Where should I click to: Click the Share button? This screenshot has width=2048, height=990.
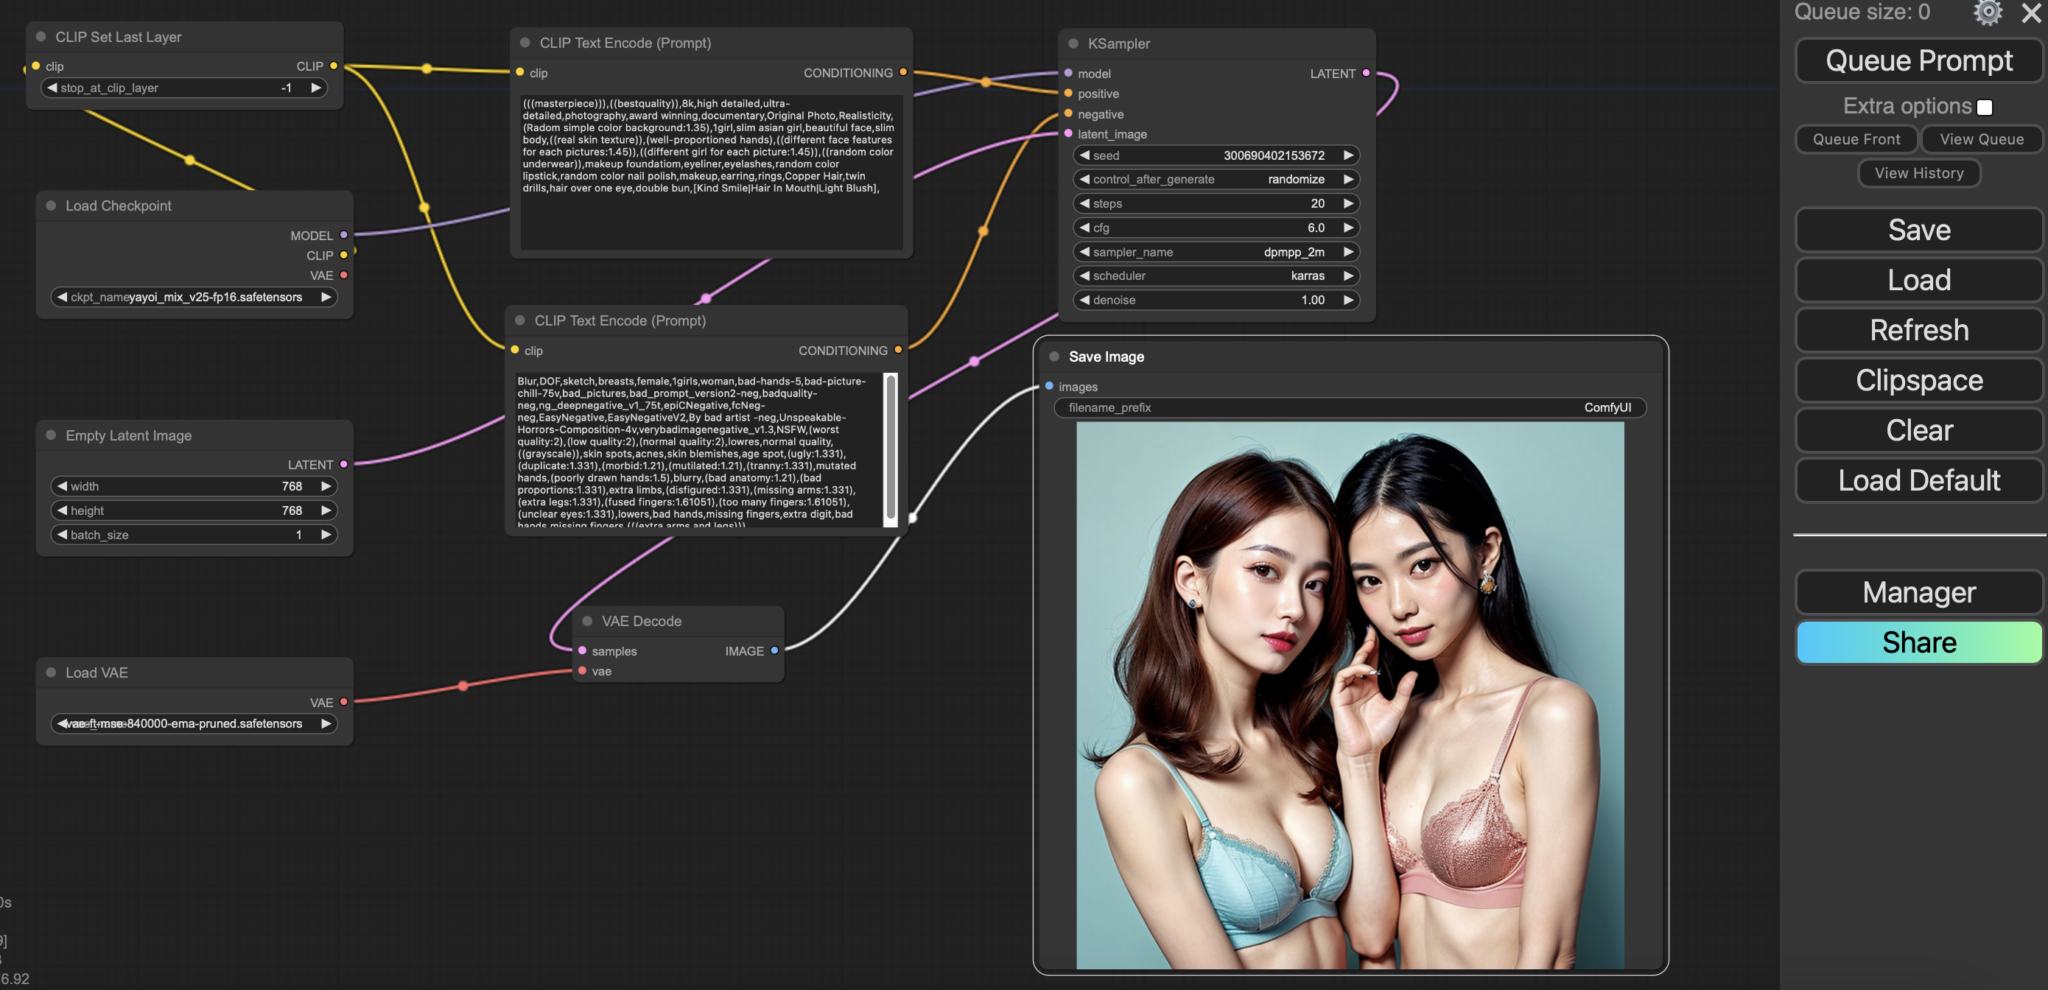[1918, 642]
